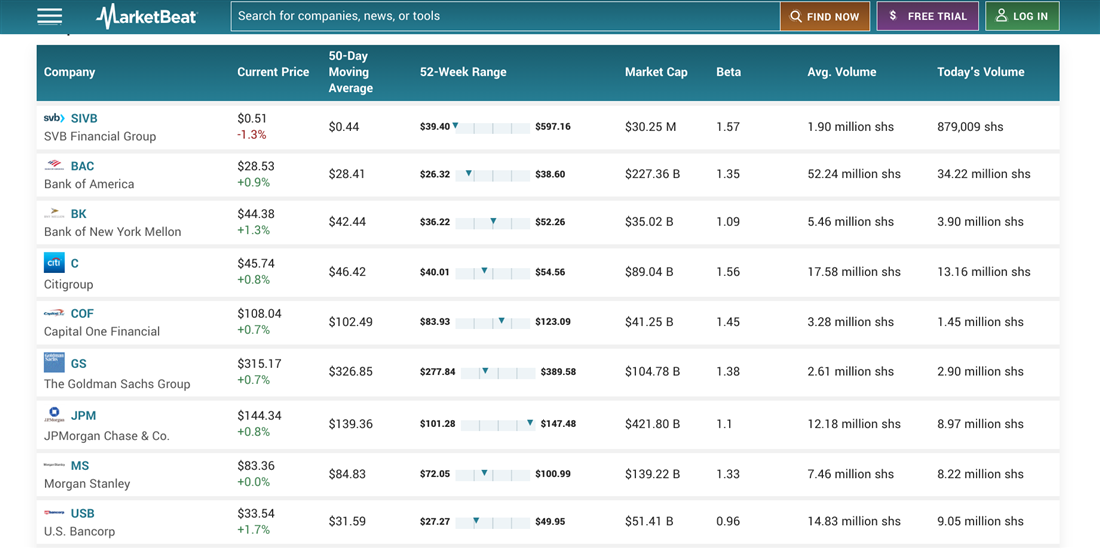The width and height of the screenshot is (1100, 549).
Task: Sort table by Current Price column
Action: (x=273, y=72)
